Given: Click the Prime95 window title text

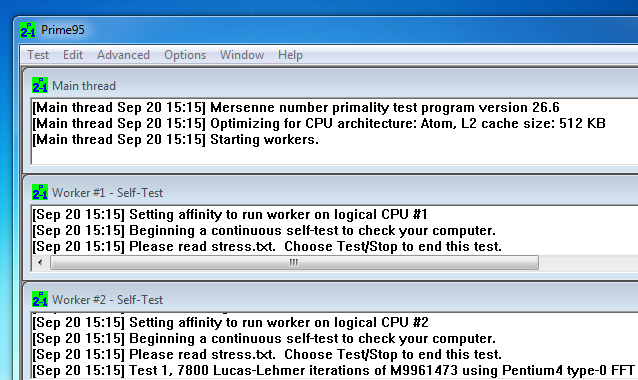Looking at the screenshot, I should pyautogui.click(x=63, y=30).
